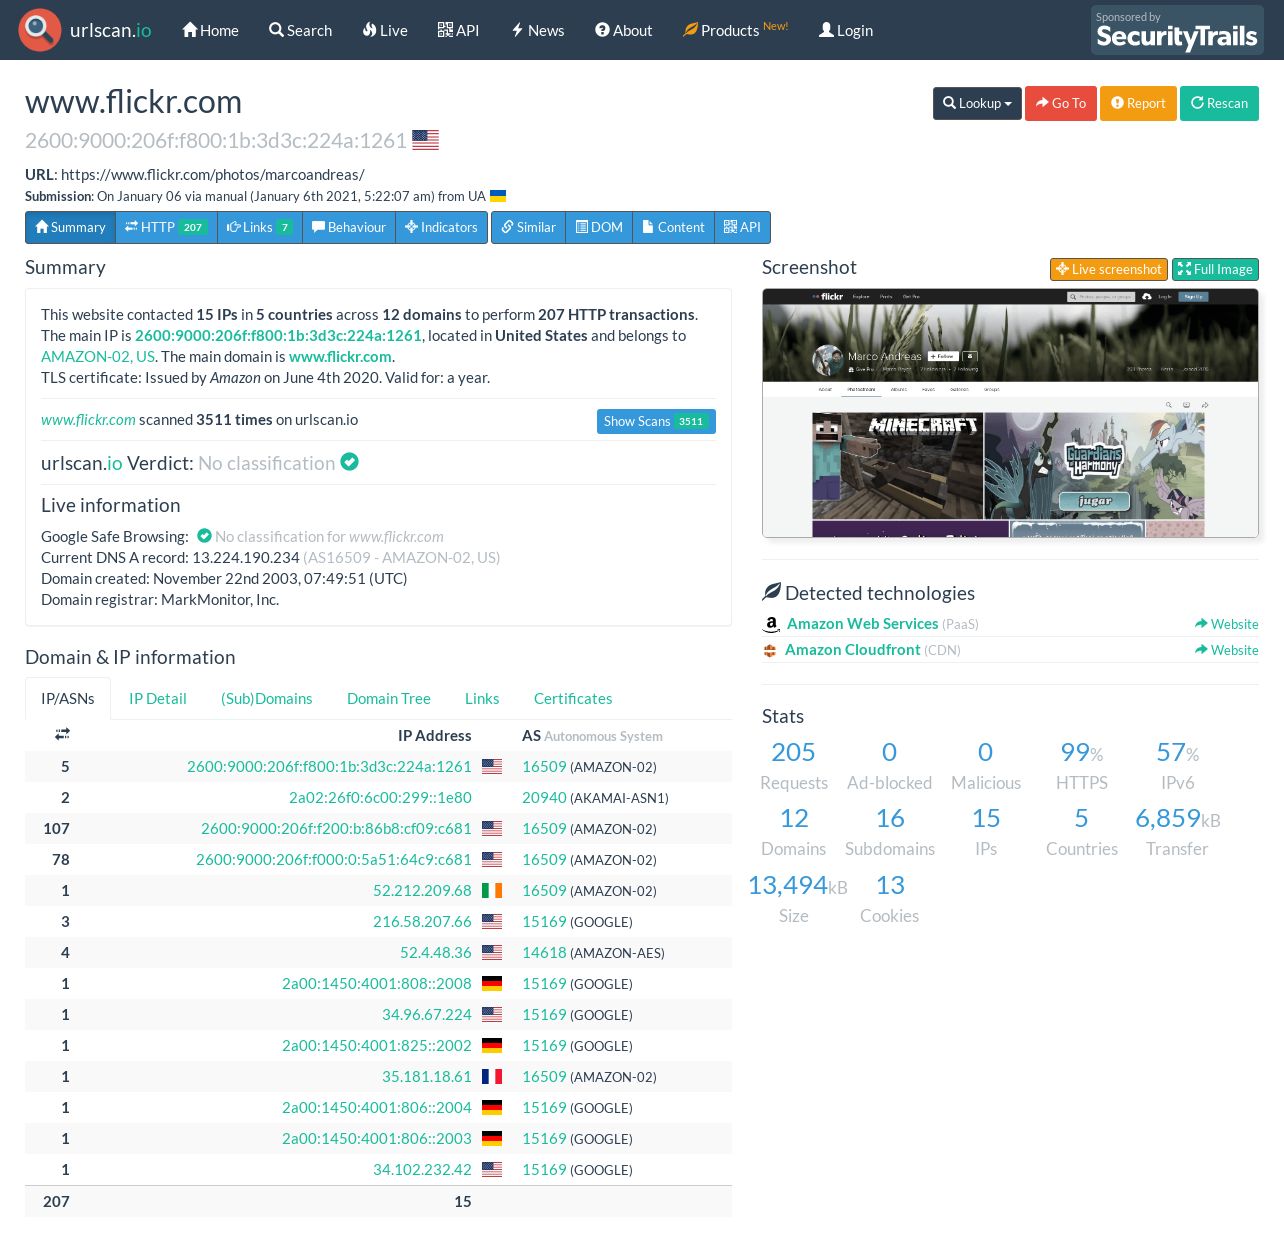Open IP address 52.212.209.68
Screen dimensions: 1284x1238
[422, 891]
